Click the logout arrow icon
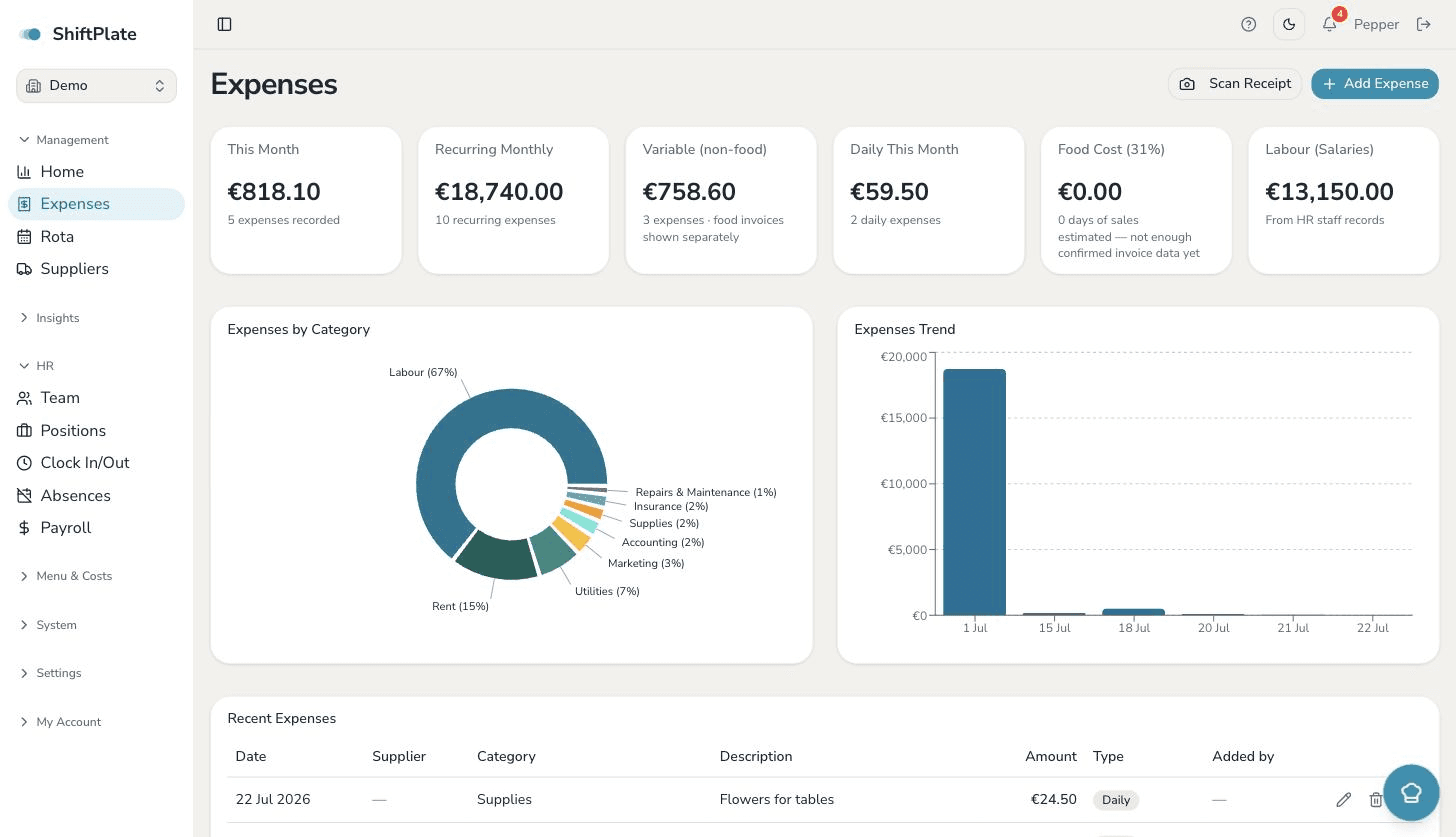1456x837 pixels. pyautogui.click(x=1424, y=24)
